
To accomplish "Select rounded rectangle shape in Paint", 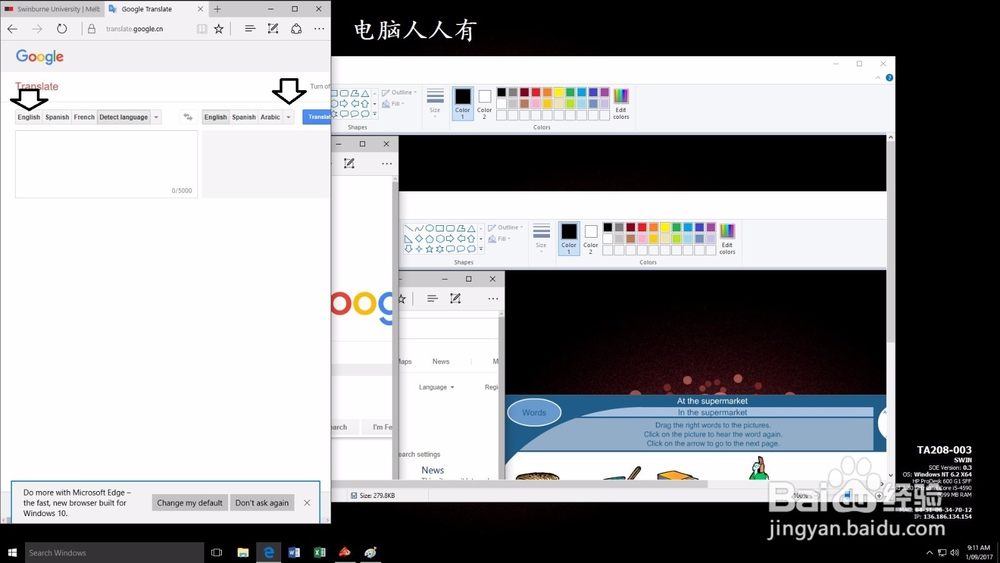I will click(x=344, y=93).
